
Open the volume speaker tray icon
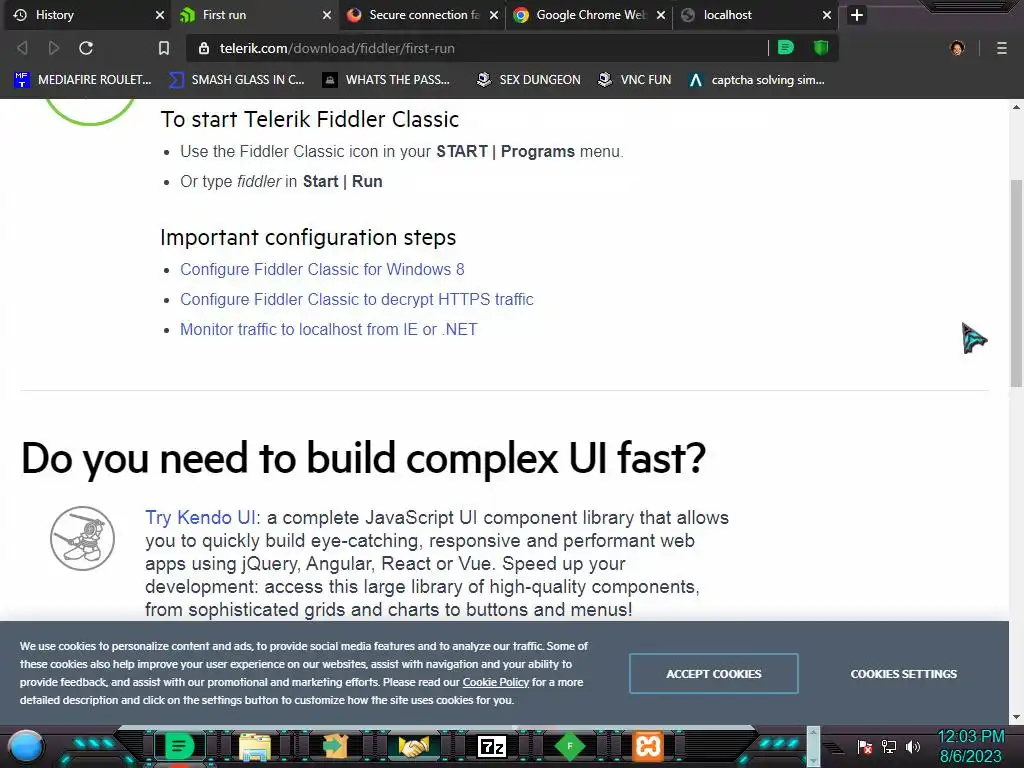pos(913,746)
